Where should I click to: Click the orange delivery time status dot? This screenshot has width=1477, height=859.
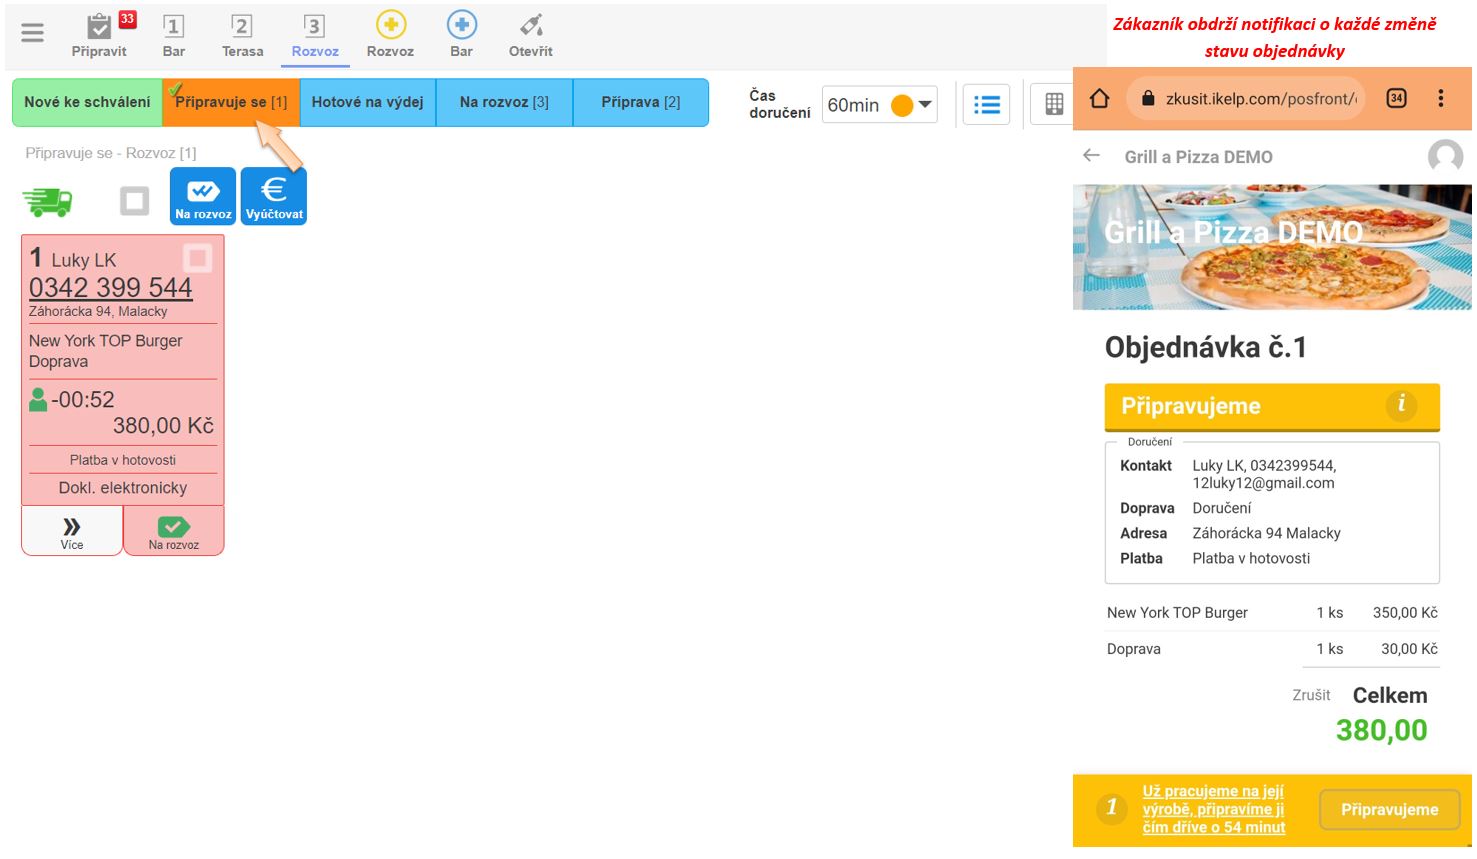(901, 105)
